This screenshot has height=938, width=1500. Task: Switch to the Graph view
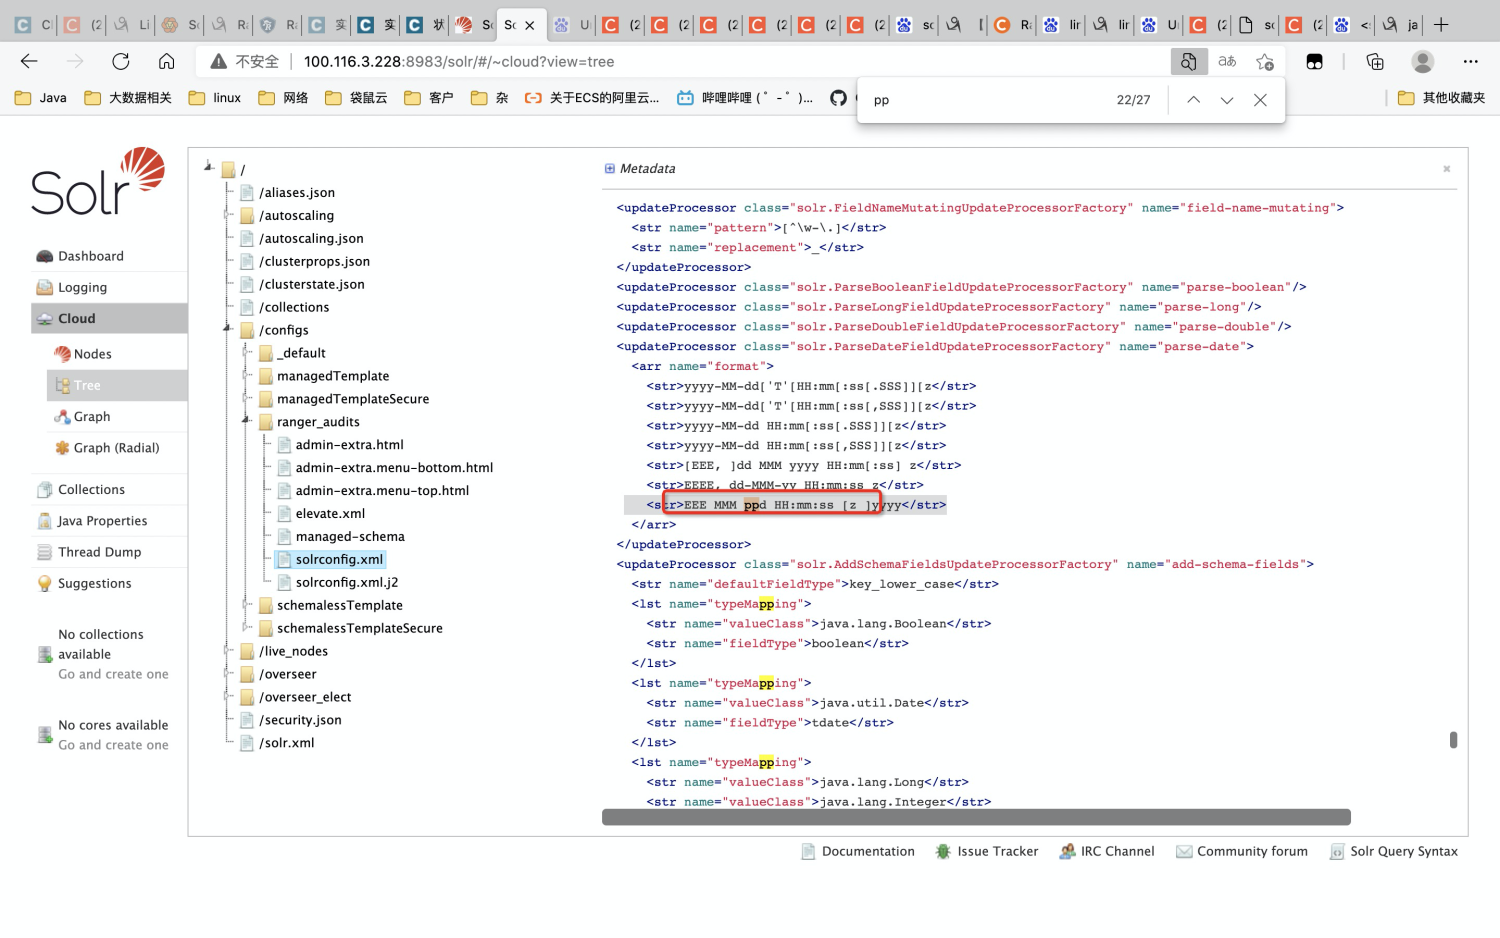point(92,416)
